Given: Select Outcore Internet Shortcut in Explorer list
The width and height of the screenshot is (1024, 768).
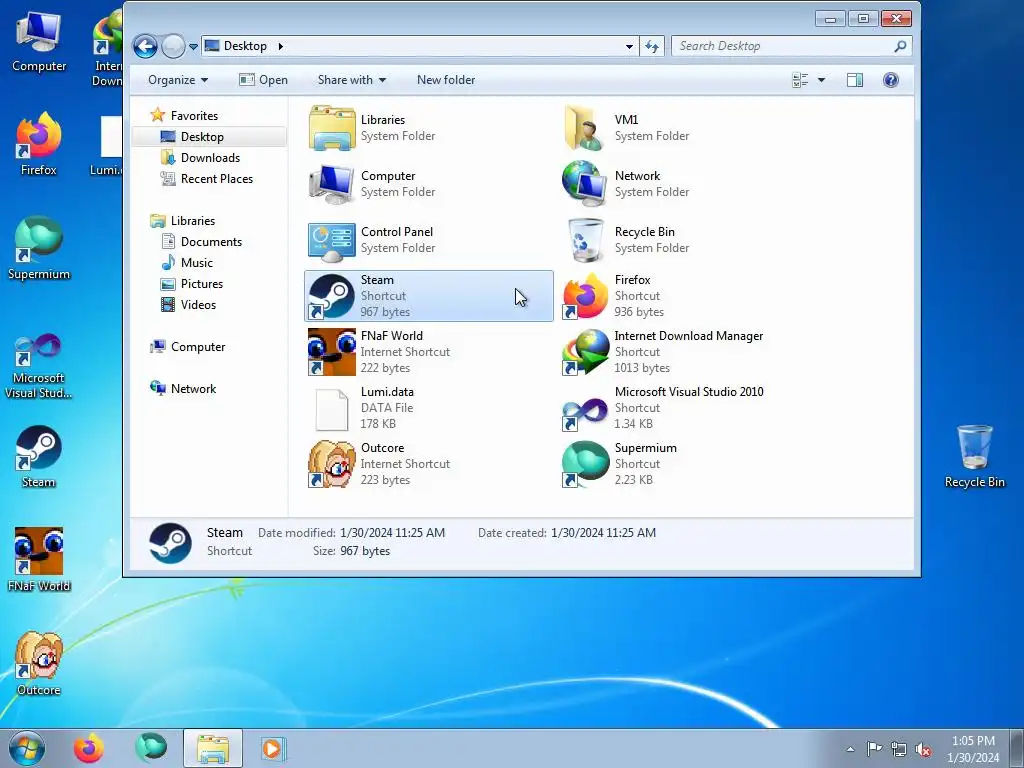Looking at the screenshot, I should (x=428, y=464).
